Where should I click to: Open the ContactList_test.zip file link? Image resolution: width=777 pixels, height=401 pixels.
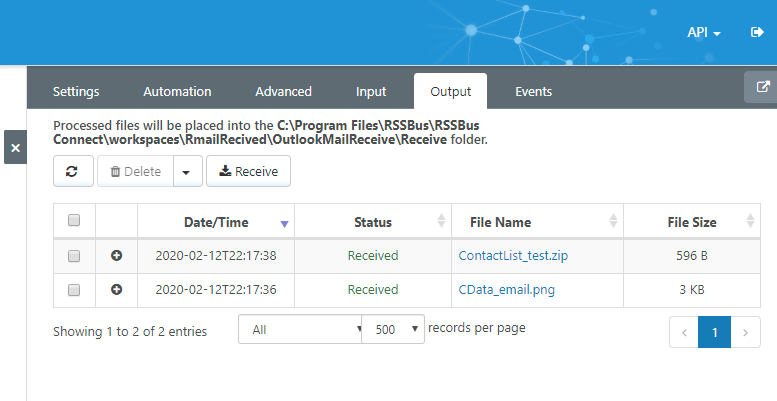514,256
